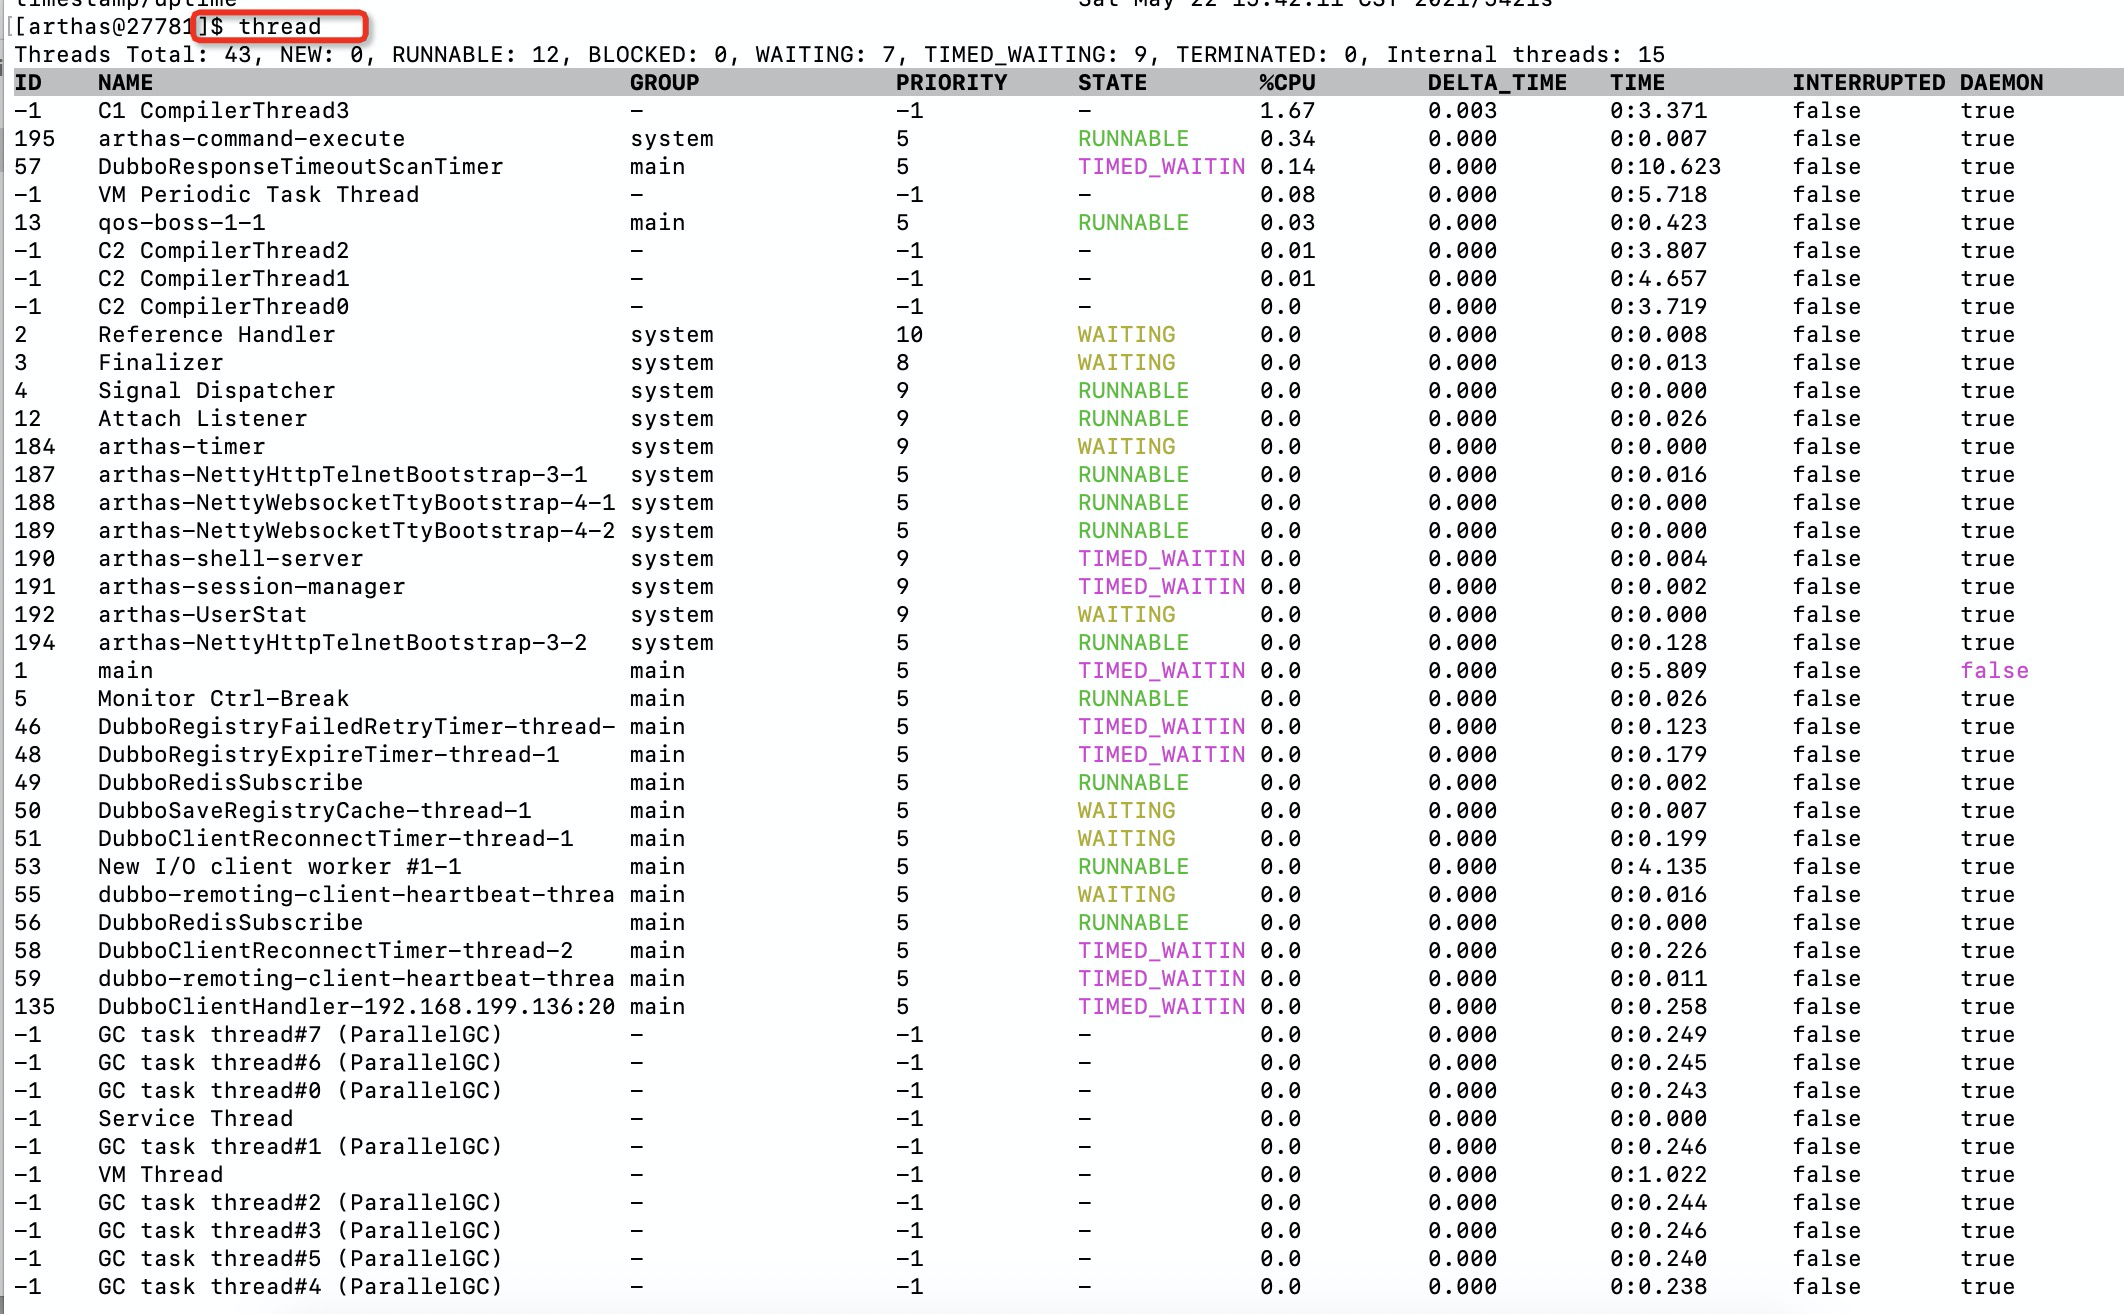The height and width of the screenshot is (1314, 2124).
Task: Select the 'C1 CompilerThread3' thread name
Action: [x=223, y=110]
